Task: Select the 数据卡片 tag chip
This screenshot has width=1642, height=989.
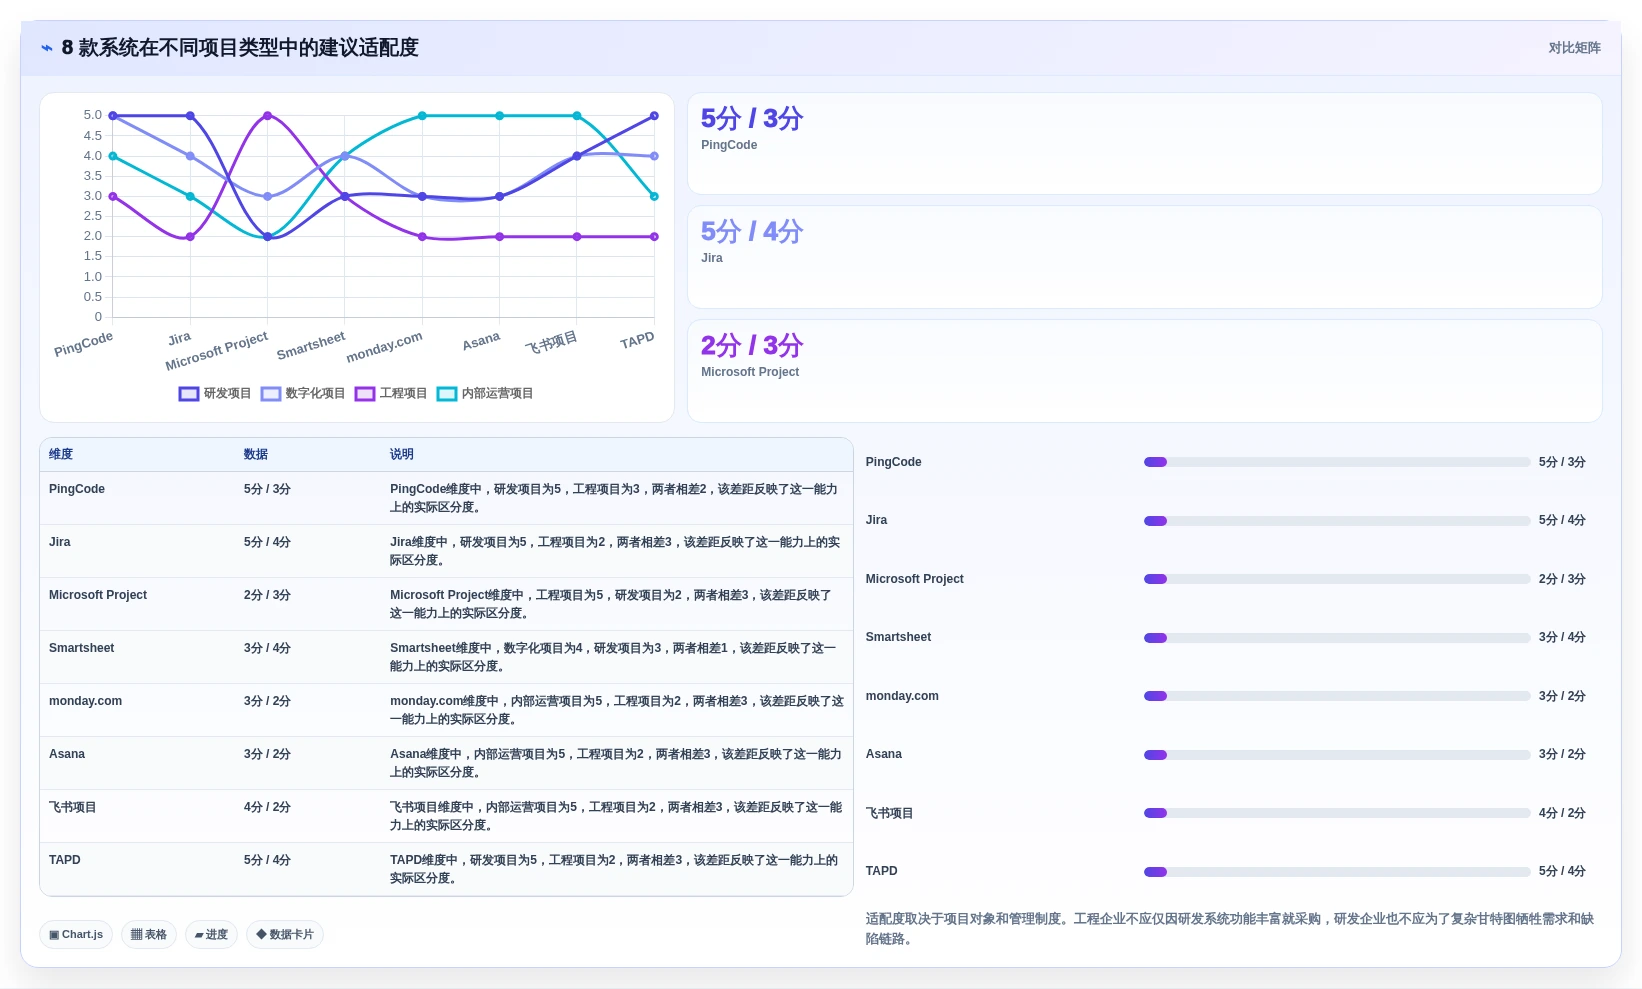Action: coord(285,935)
